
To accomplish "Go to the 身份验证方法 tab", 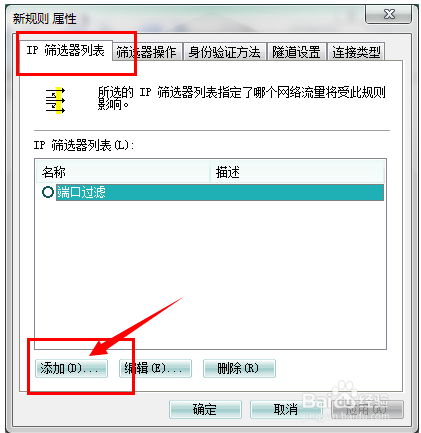I will tap(225, 52).
